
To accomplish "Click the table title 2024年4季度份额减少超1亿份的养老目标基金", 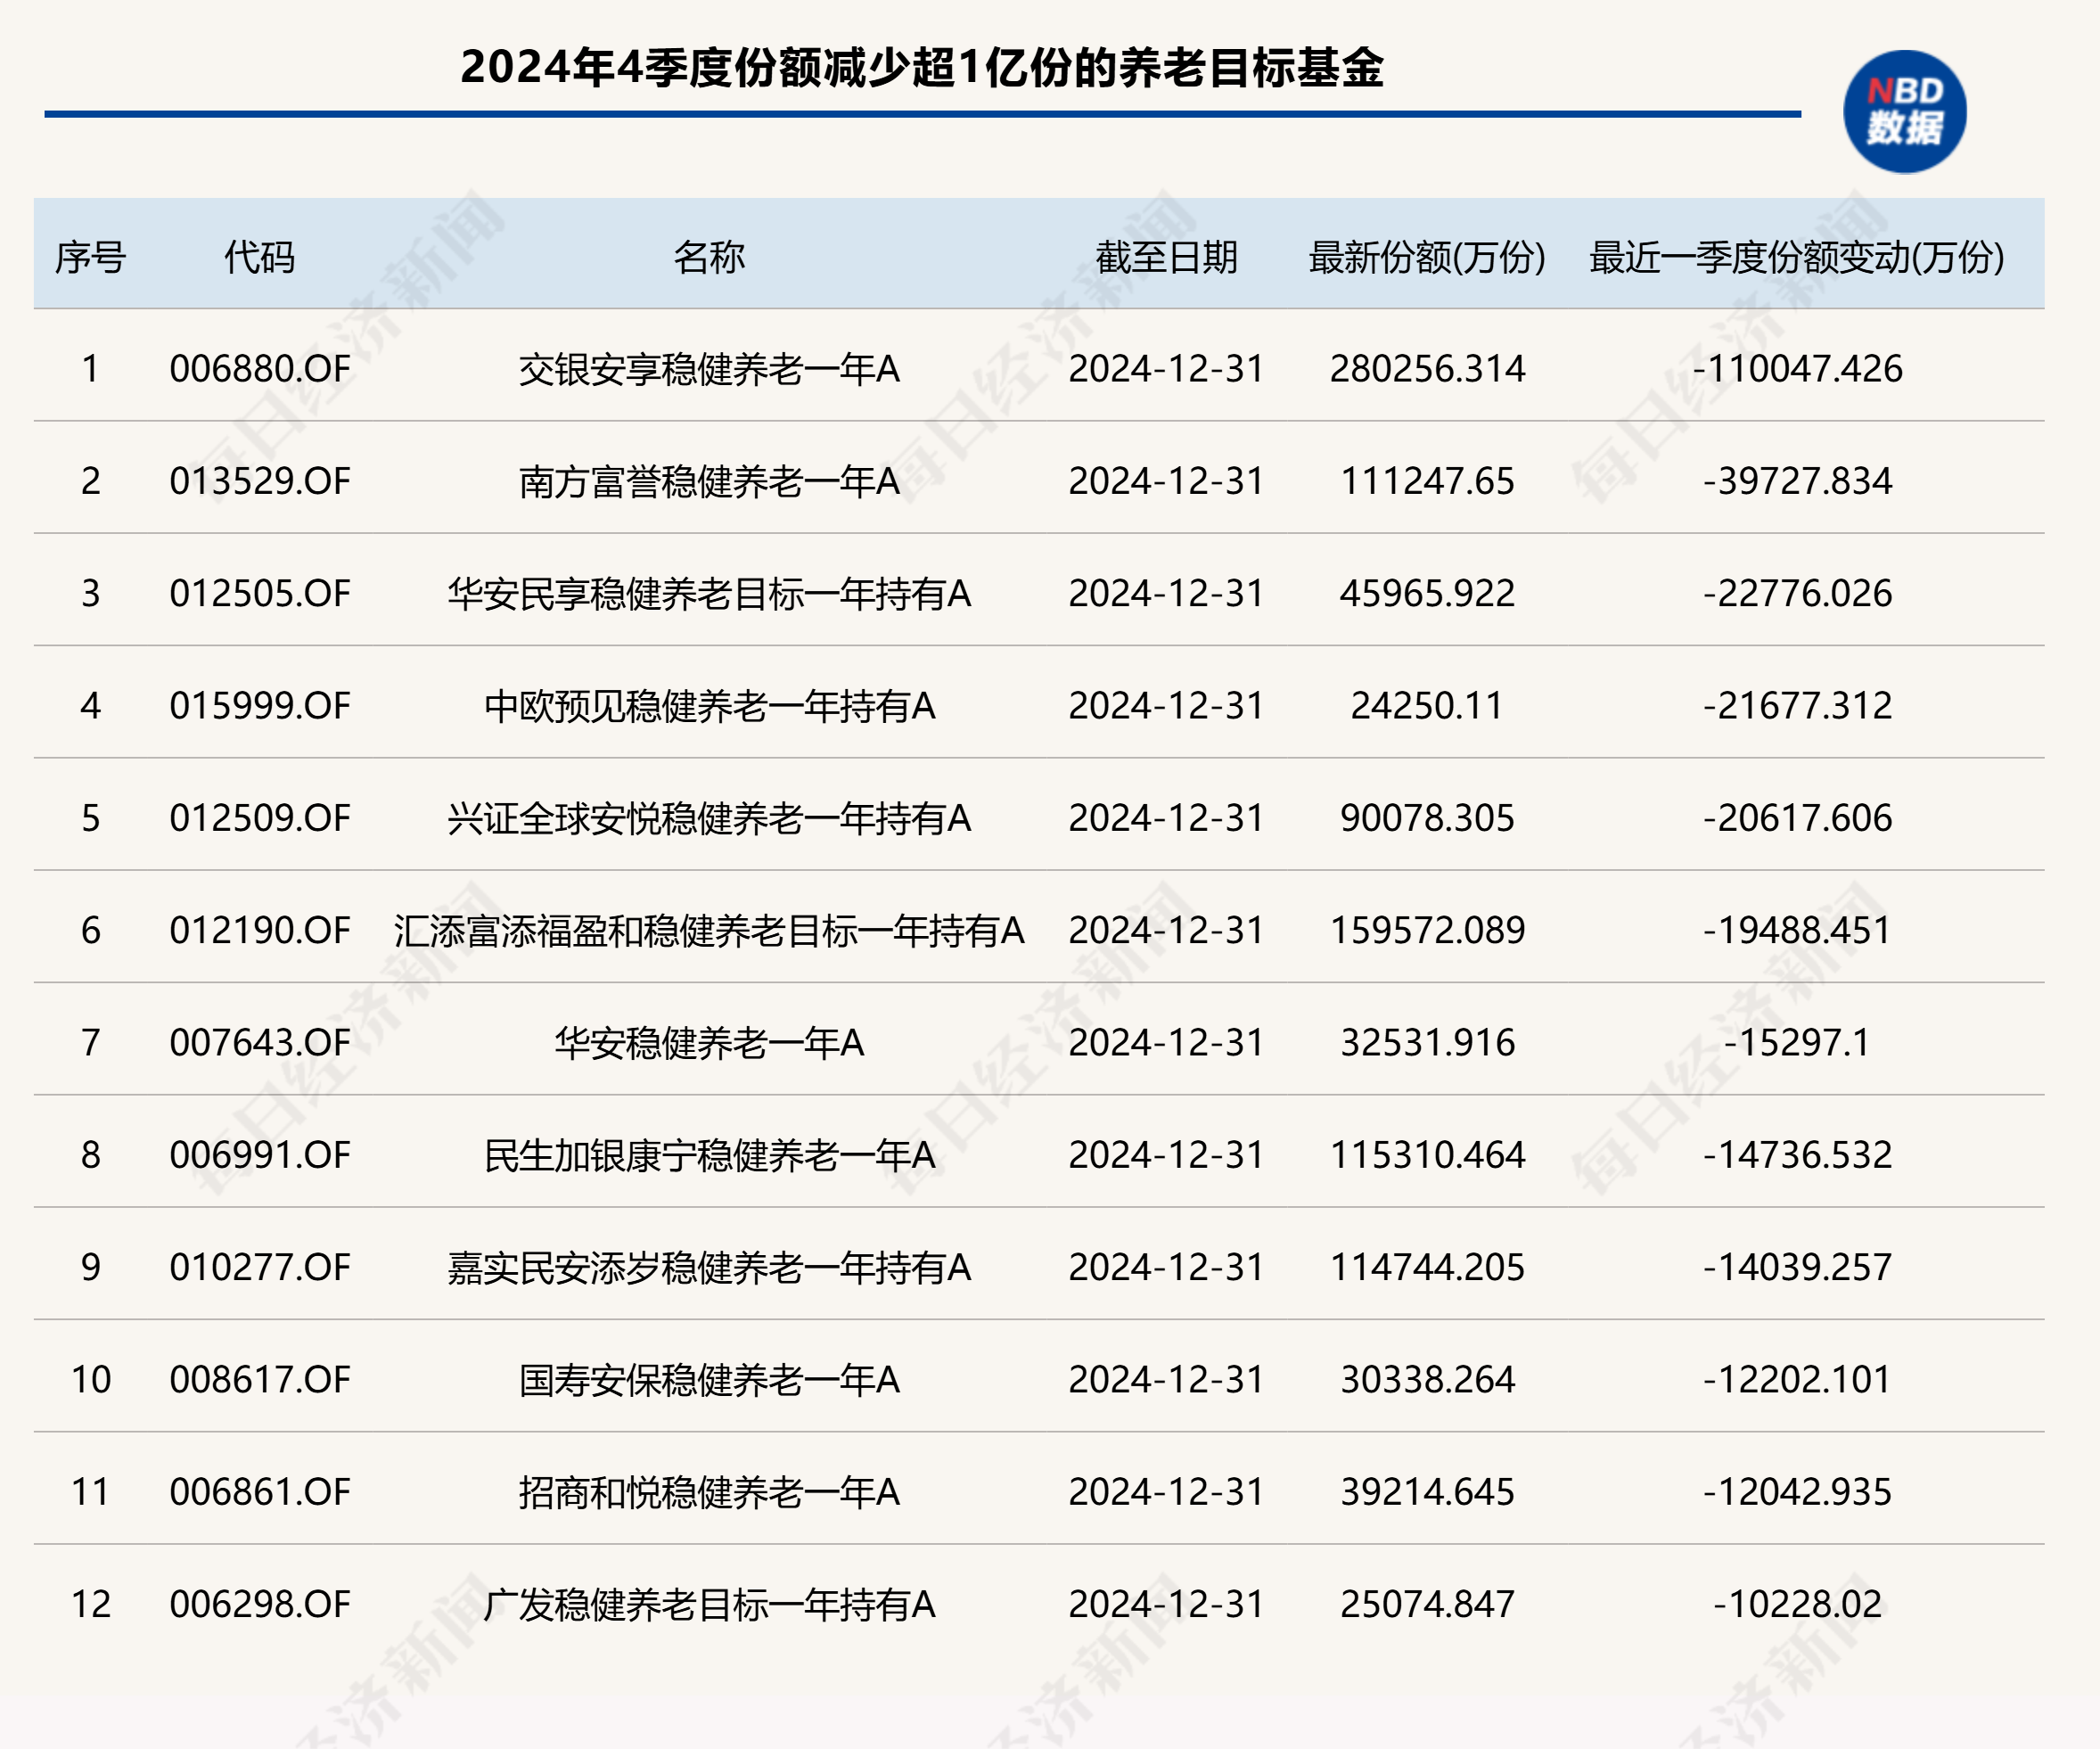I will click(921, 68).
